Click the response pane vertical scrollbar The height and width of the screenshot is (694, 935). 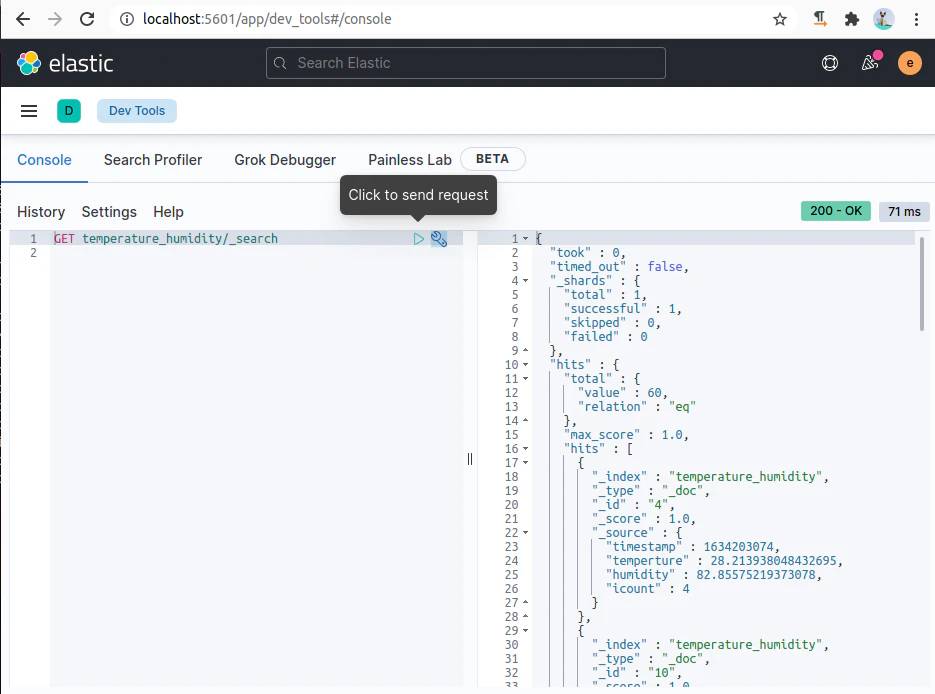point(922,284)
